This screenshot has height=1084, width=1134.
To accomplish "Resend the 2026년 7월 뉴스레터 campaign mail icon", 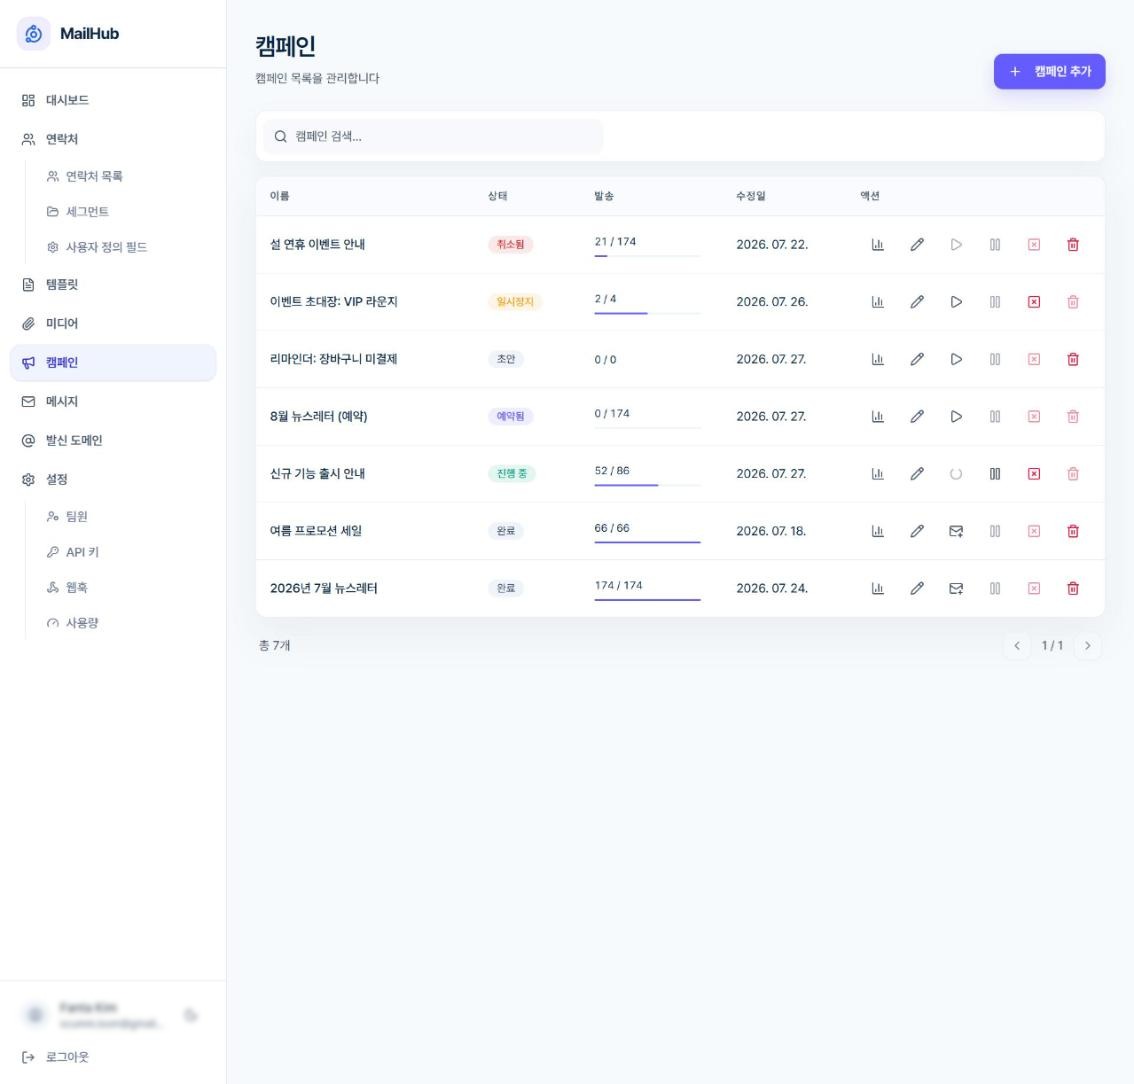I will (955, 588).
